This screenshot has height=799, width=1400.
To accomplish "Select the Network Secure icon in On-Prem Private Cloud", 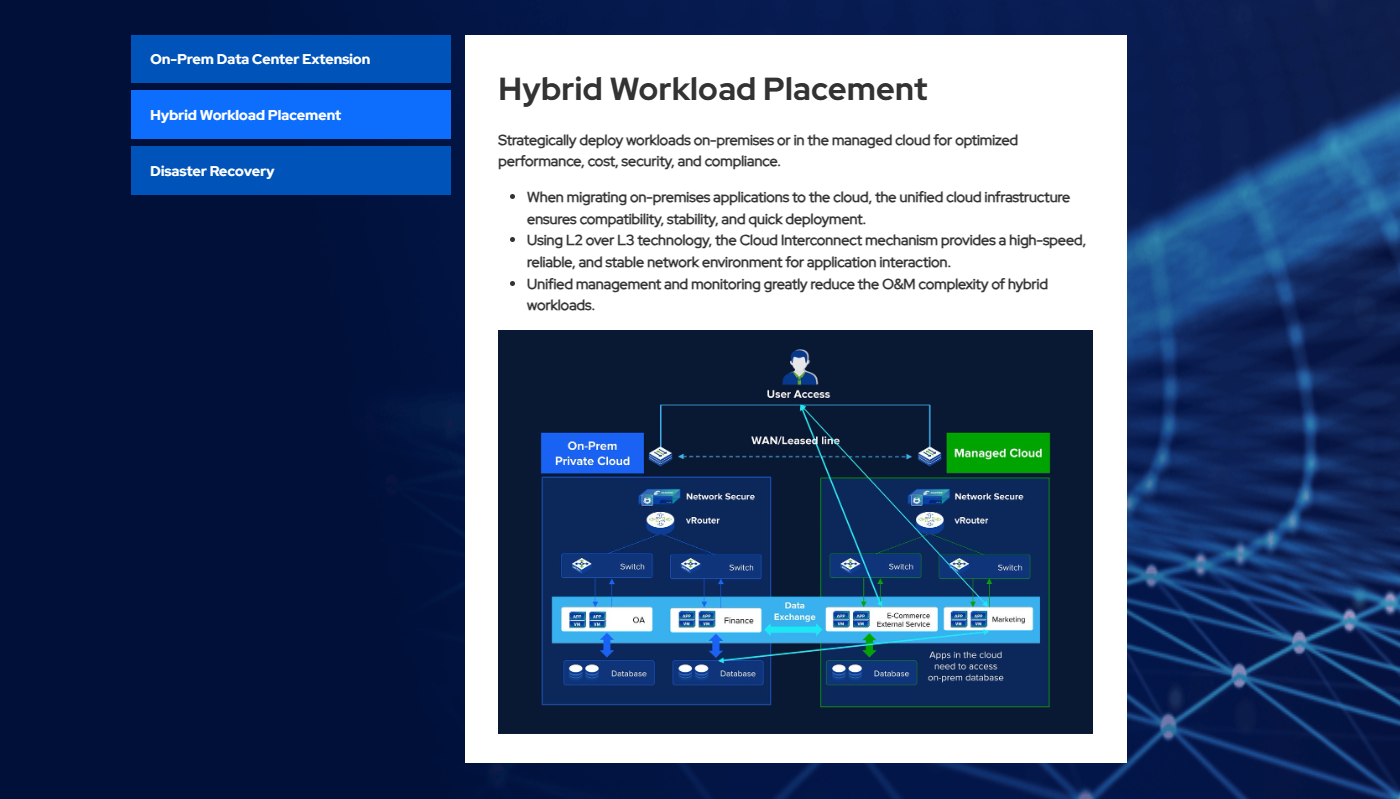I will coord(661,496).
